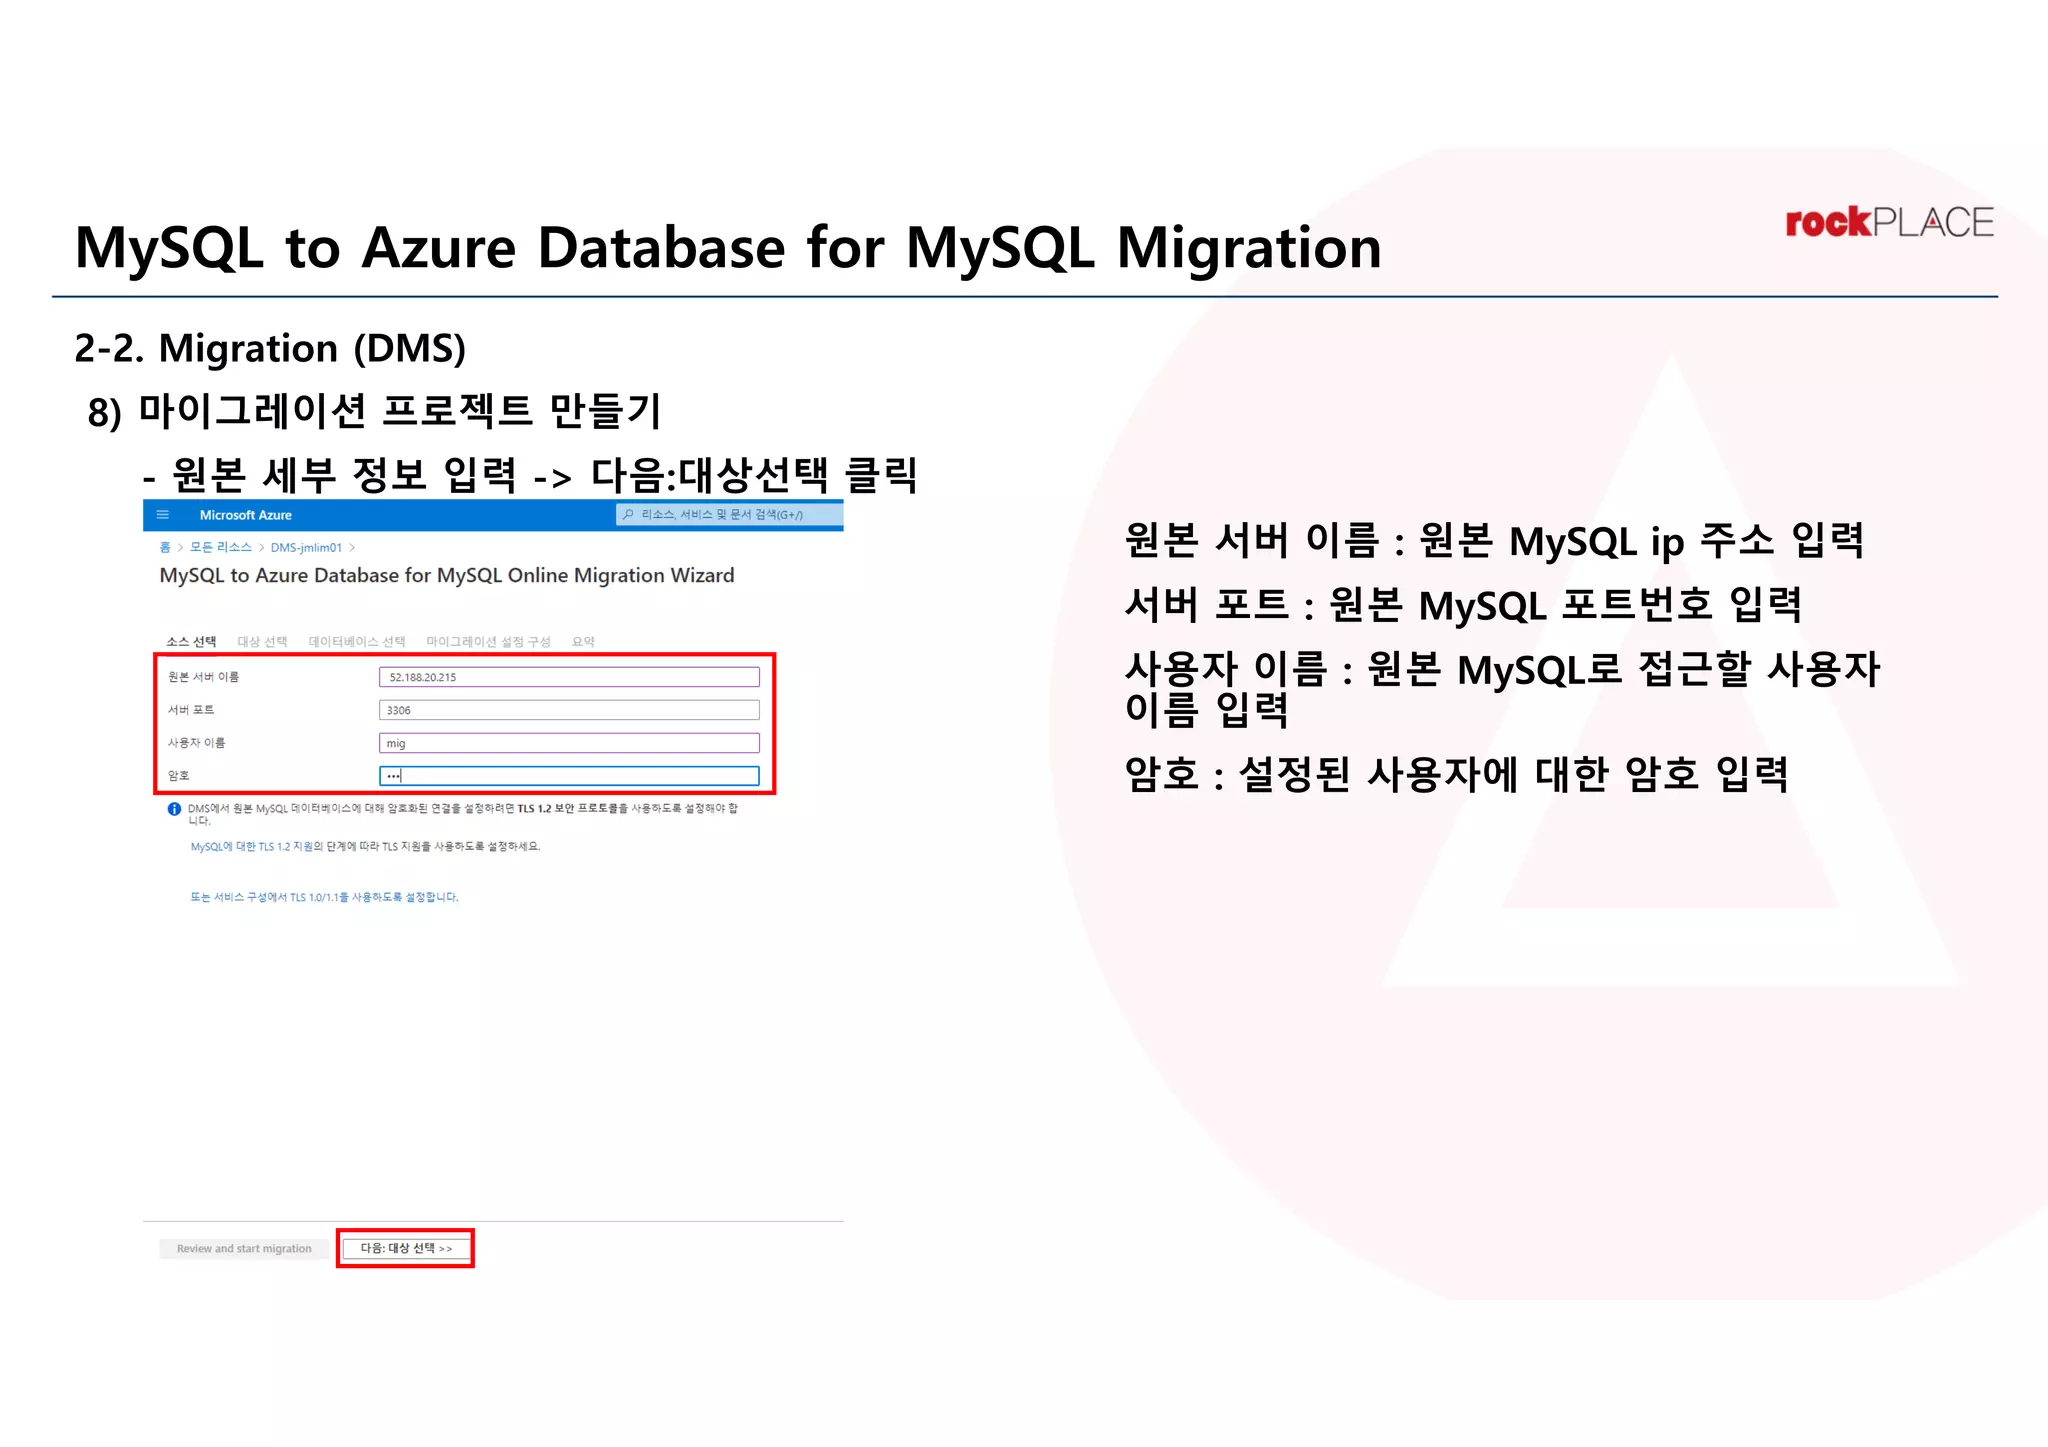This screenshot has width=2048, height=1447.
Task: Click Review and start migration button
Action: pos(244,1248)
